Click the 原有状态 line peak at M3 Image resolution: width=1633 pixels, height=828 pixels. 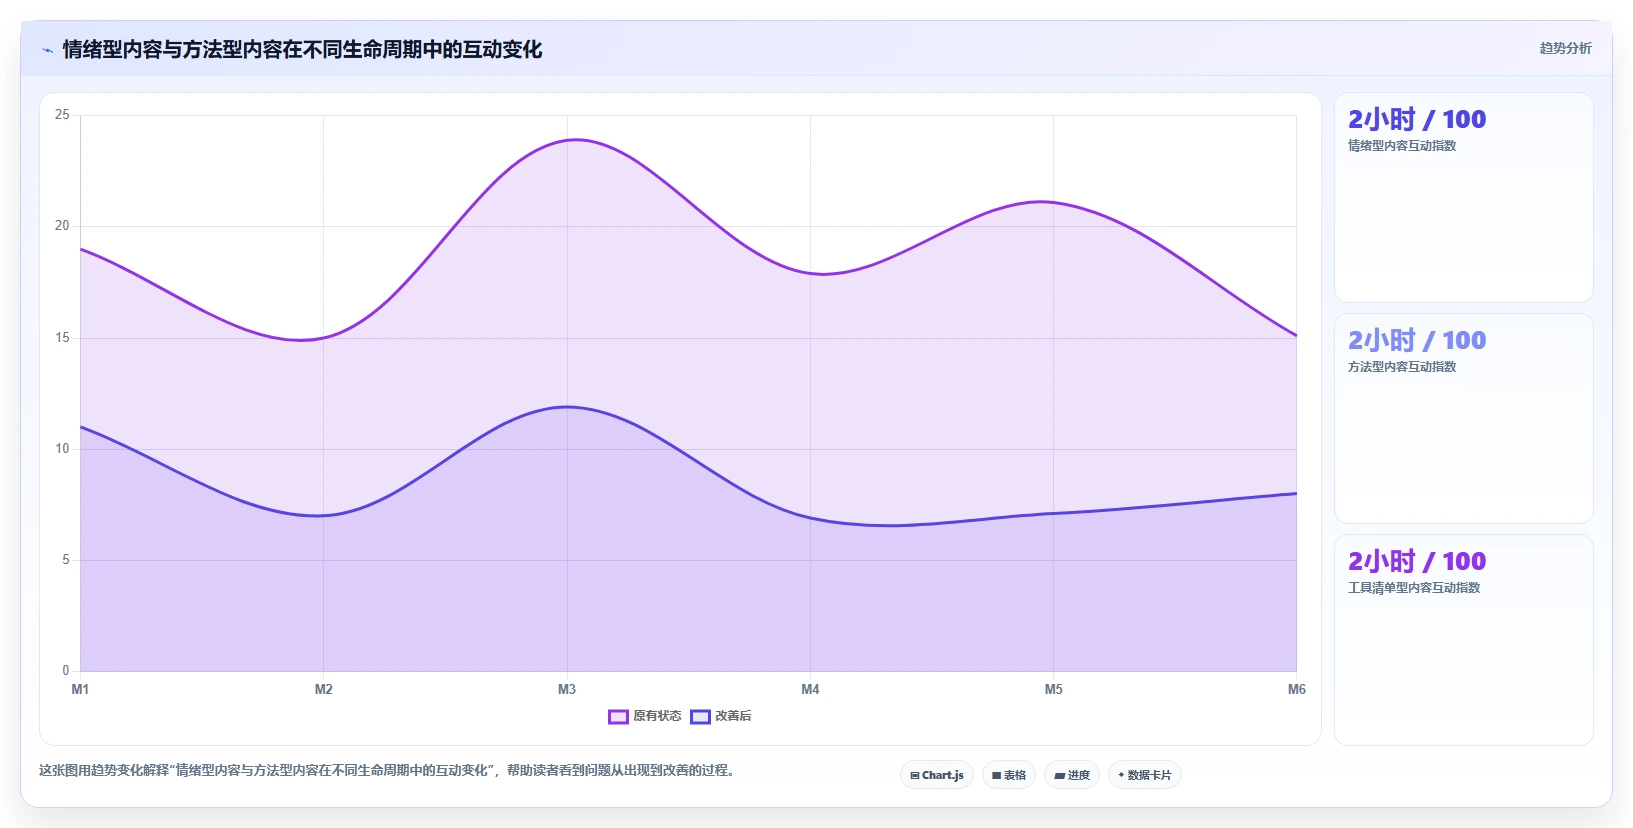point(567,140)
